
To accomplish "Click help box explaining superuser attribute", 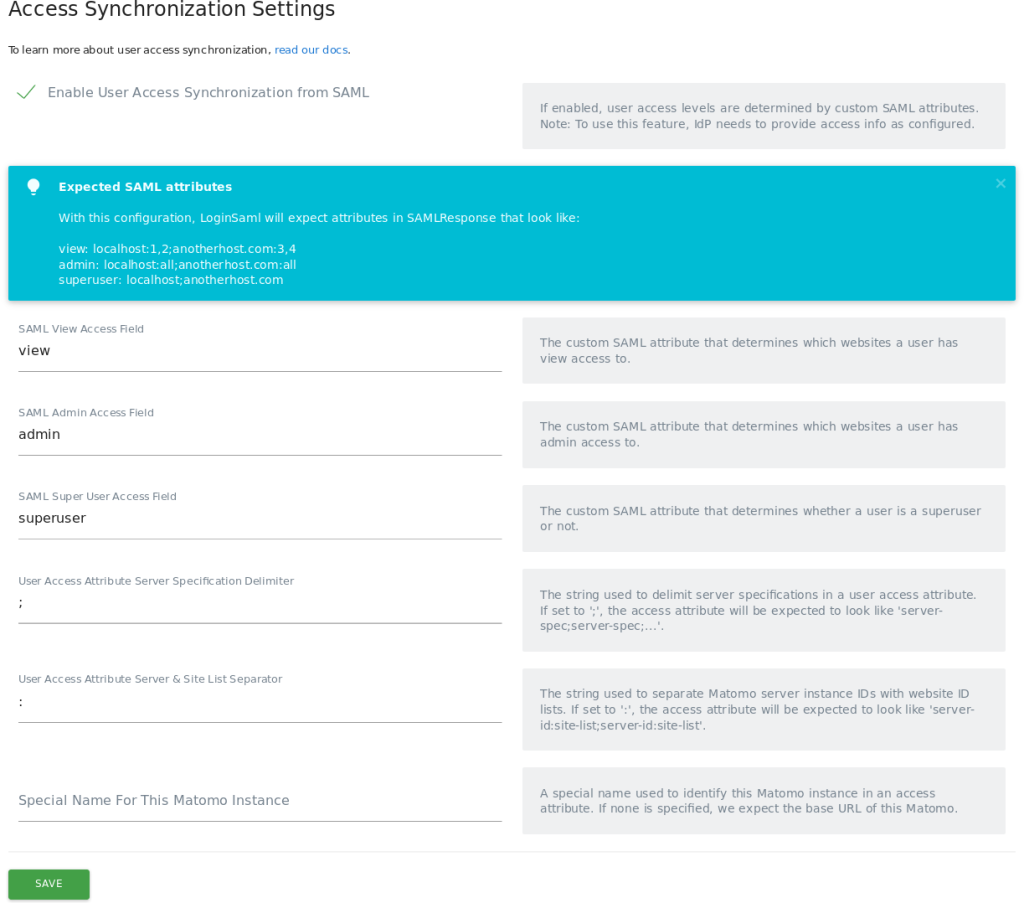I will [x=763, y=519].
